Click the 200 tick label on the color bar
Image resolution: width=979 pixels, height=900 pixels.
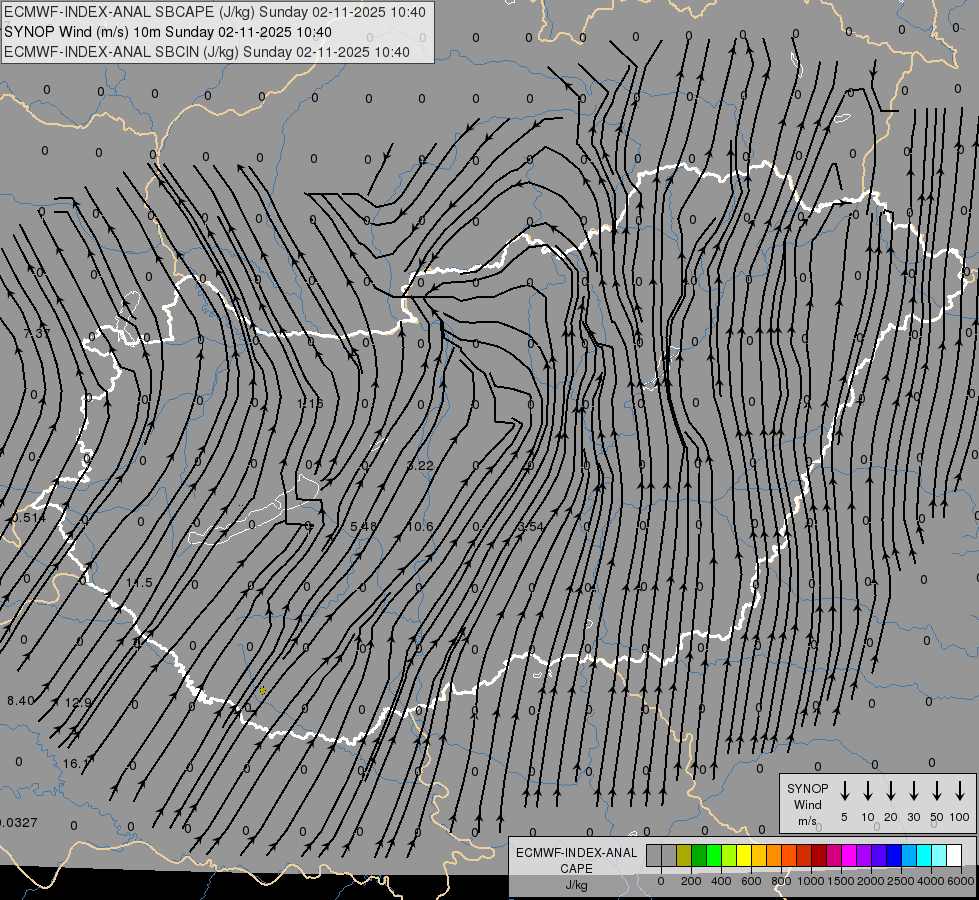(x=691, y=881)
